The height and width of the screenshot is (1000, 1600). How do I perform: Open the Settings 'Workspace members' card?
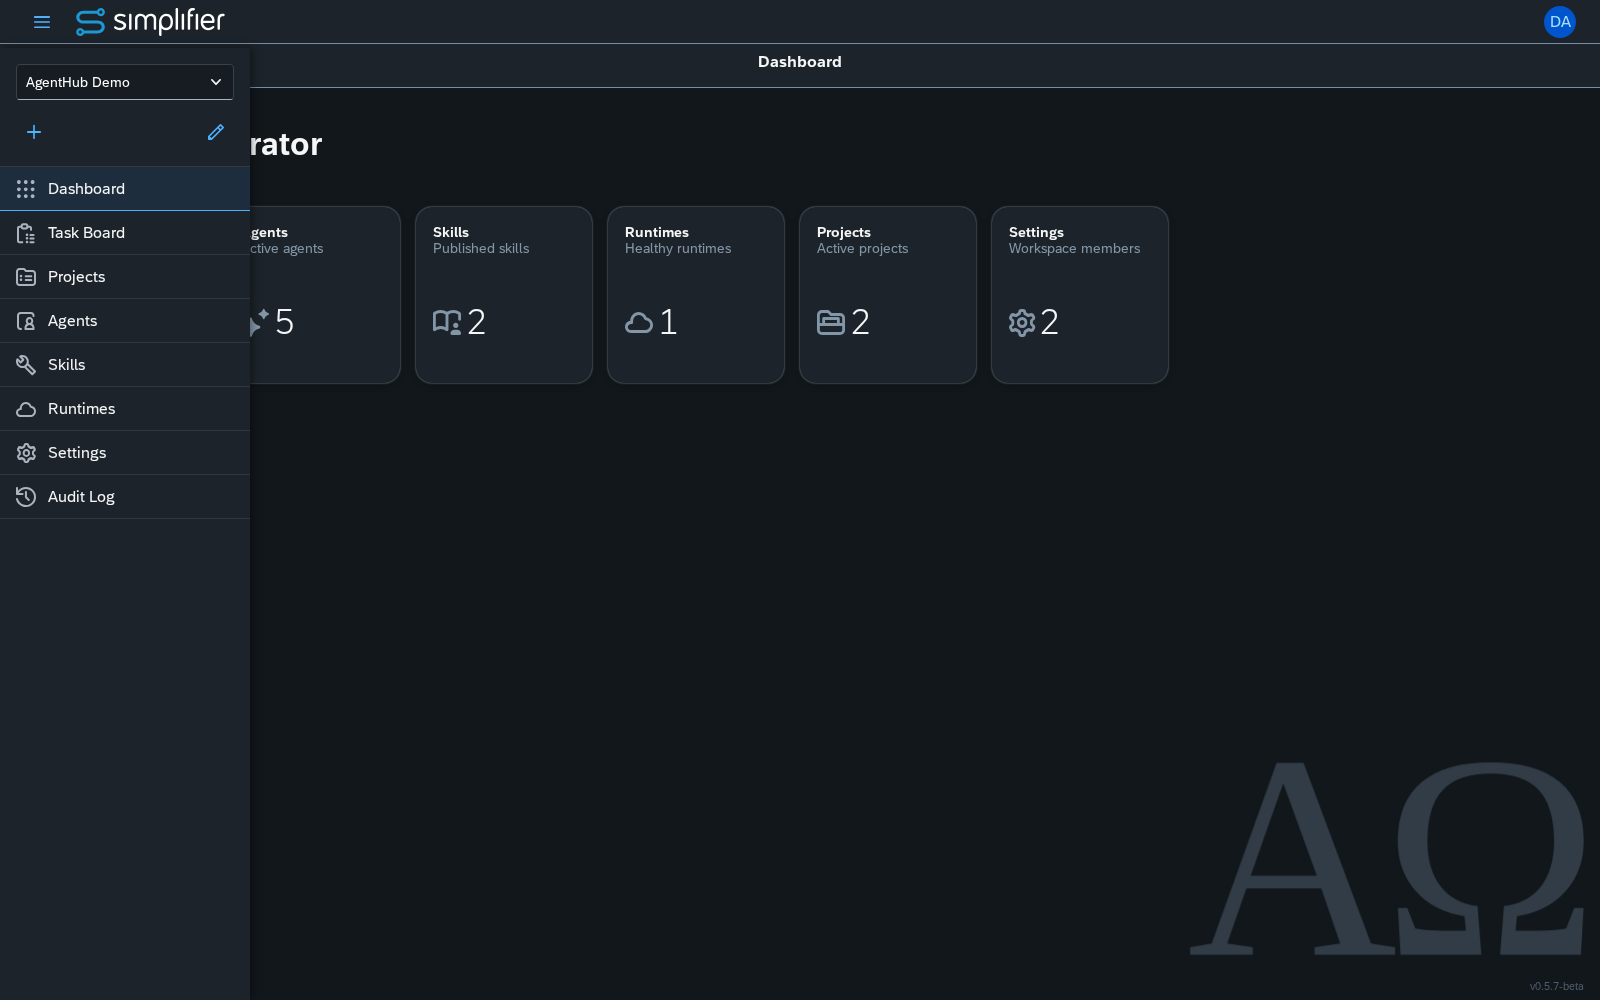click(x=1080, y=295)
